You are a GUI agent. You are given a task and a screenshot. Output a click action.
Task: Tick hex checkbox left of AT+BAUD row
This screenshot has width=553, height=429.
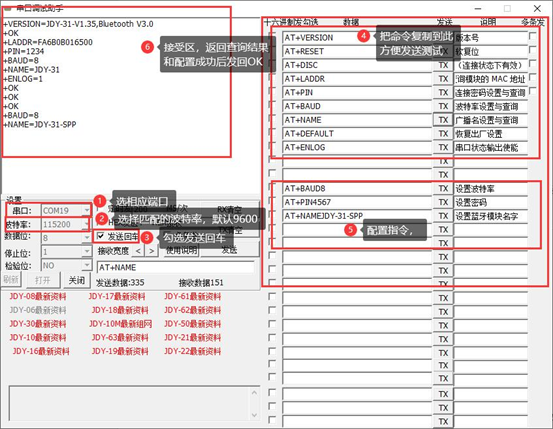point(272,105)
